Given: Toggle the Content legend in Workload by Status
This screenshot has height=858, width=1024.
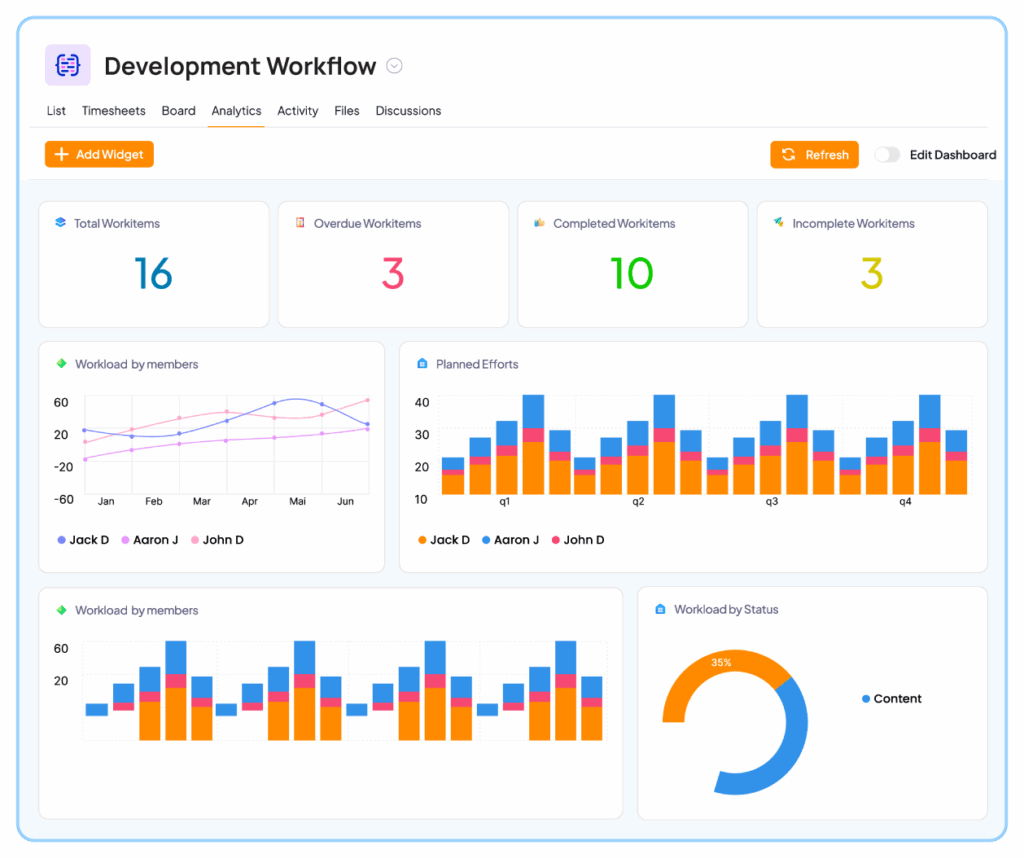Looking at the screenshot, I should [x=891, y=699].
